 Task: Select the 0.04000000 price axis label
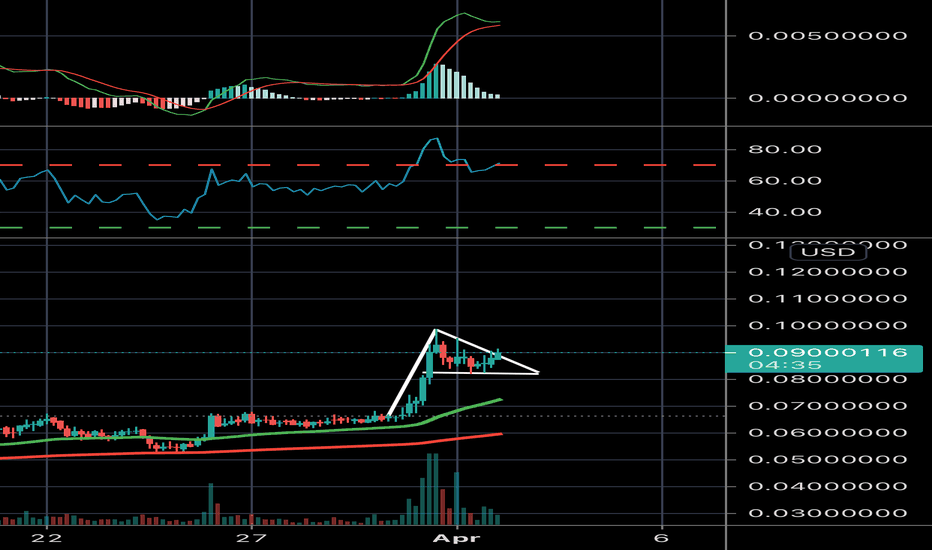click(827, 486)
